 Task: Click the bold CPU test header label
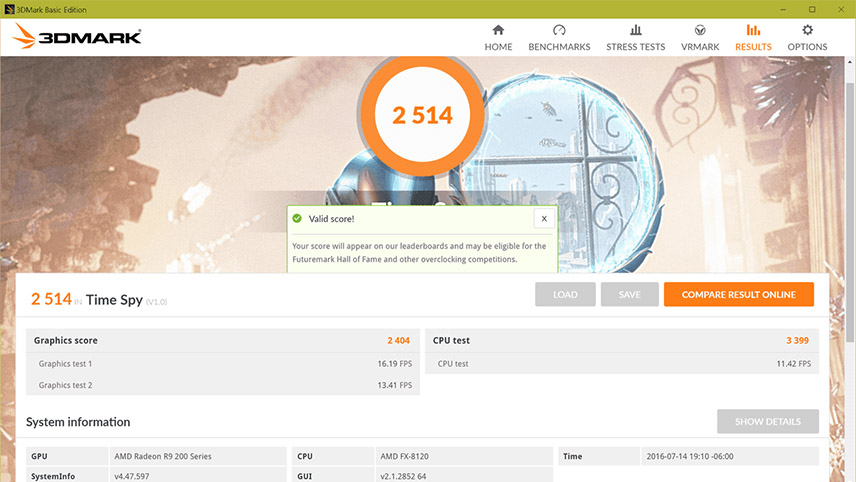(451, 340)
